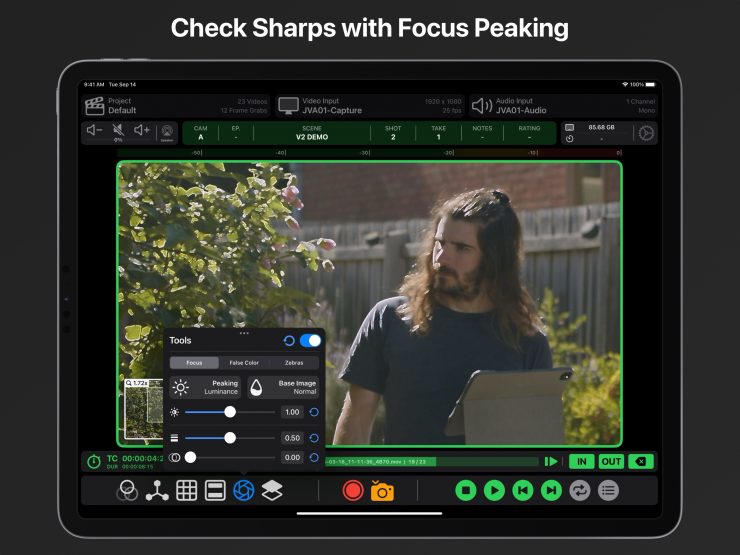740x555 pixels.
Task: Open the grid overlay tool
Action: click(186, 490)
